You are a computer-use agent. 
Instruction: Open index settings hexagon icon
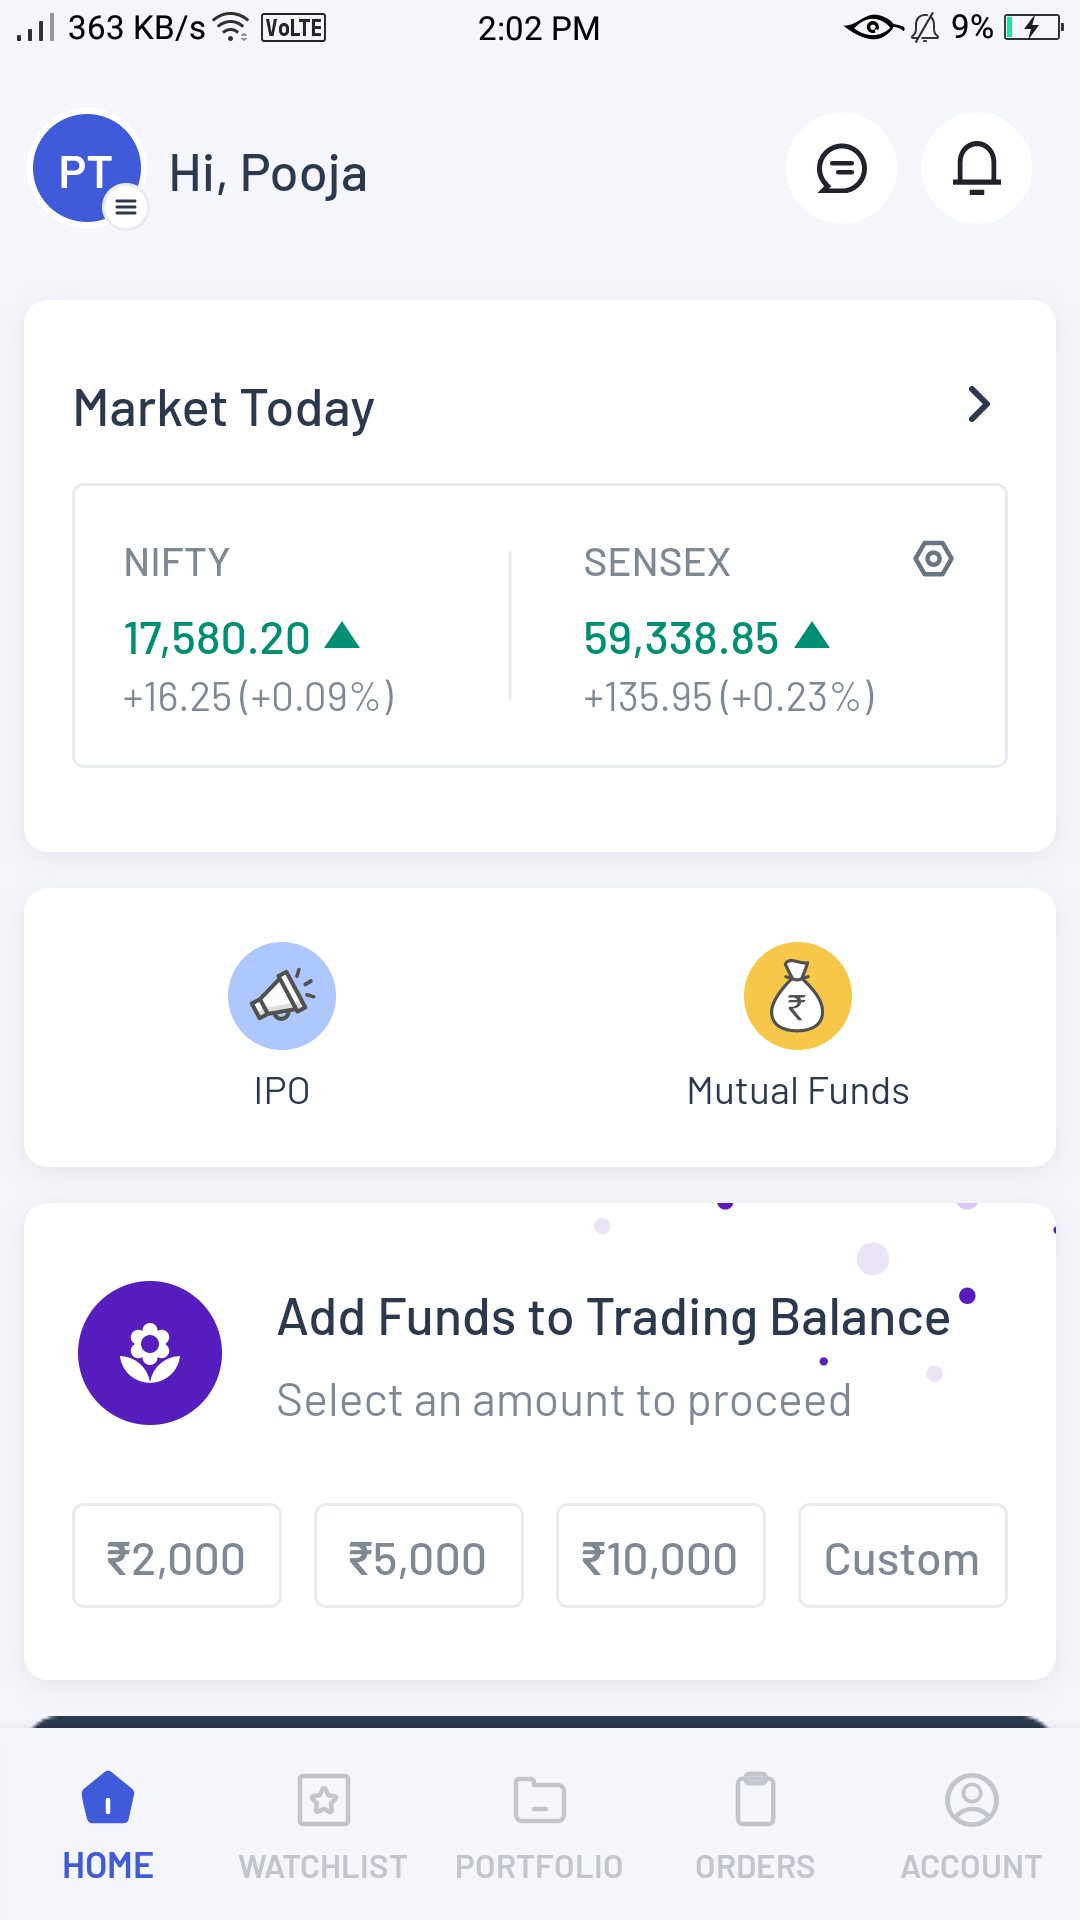click(x=933, y=558)
